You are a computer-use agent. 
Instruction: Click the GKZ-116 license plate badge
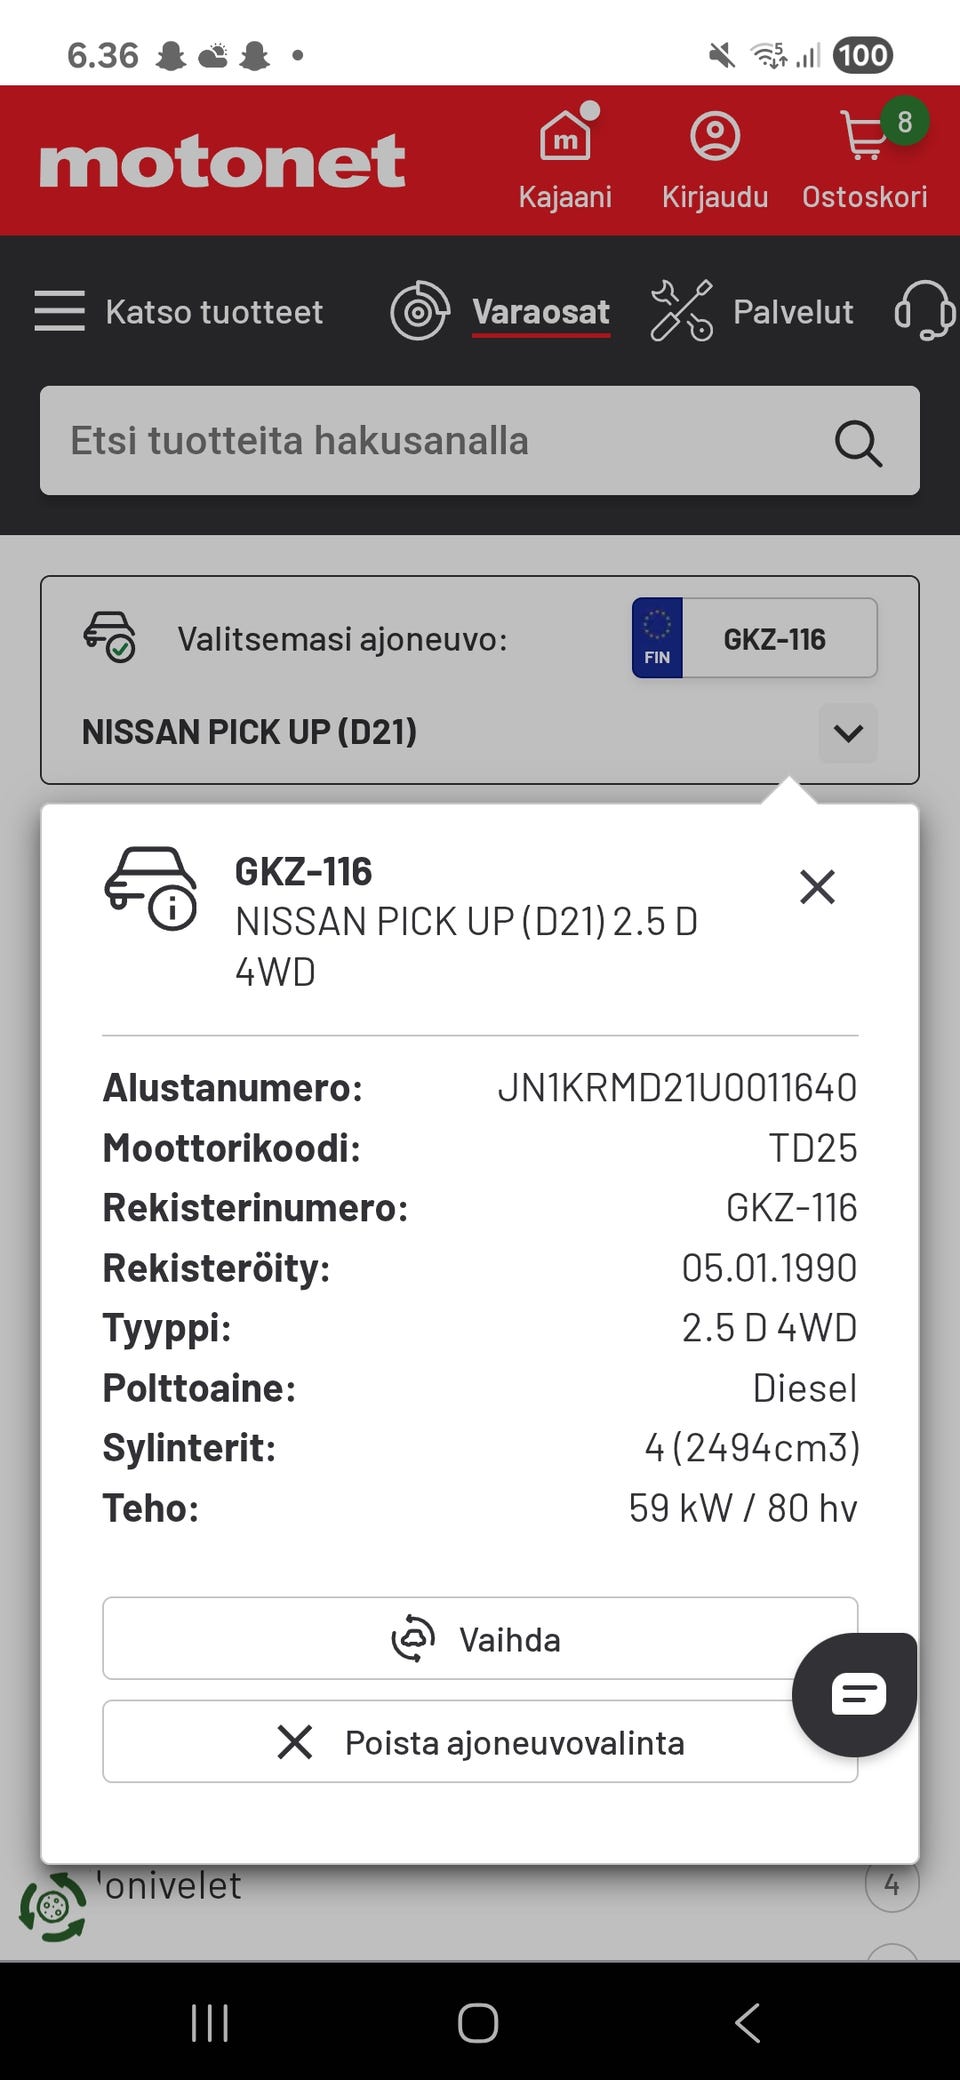click(x=755, y=639)
